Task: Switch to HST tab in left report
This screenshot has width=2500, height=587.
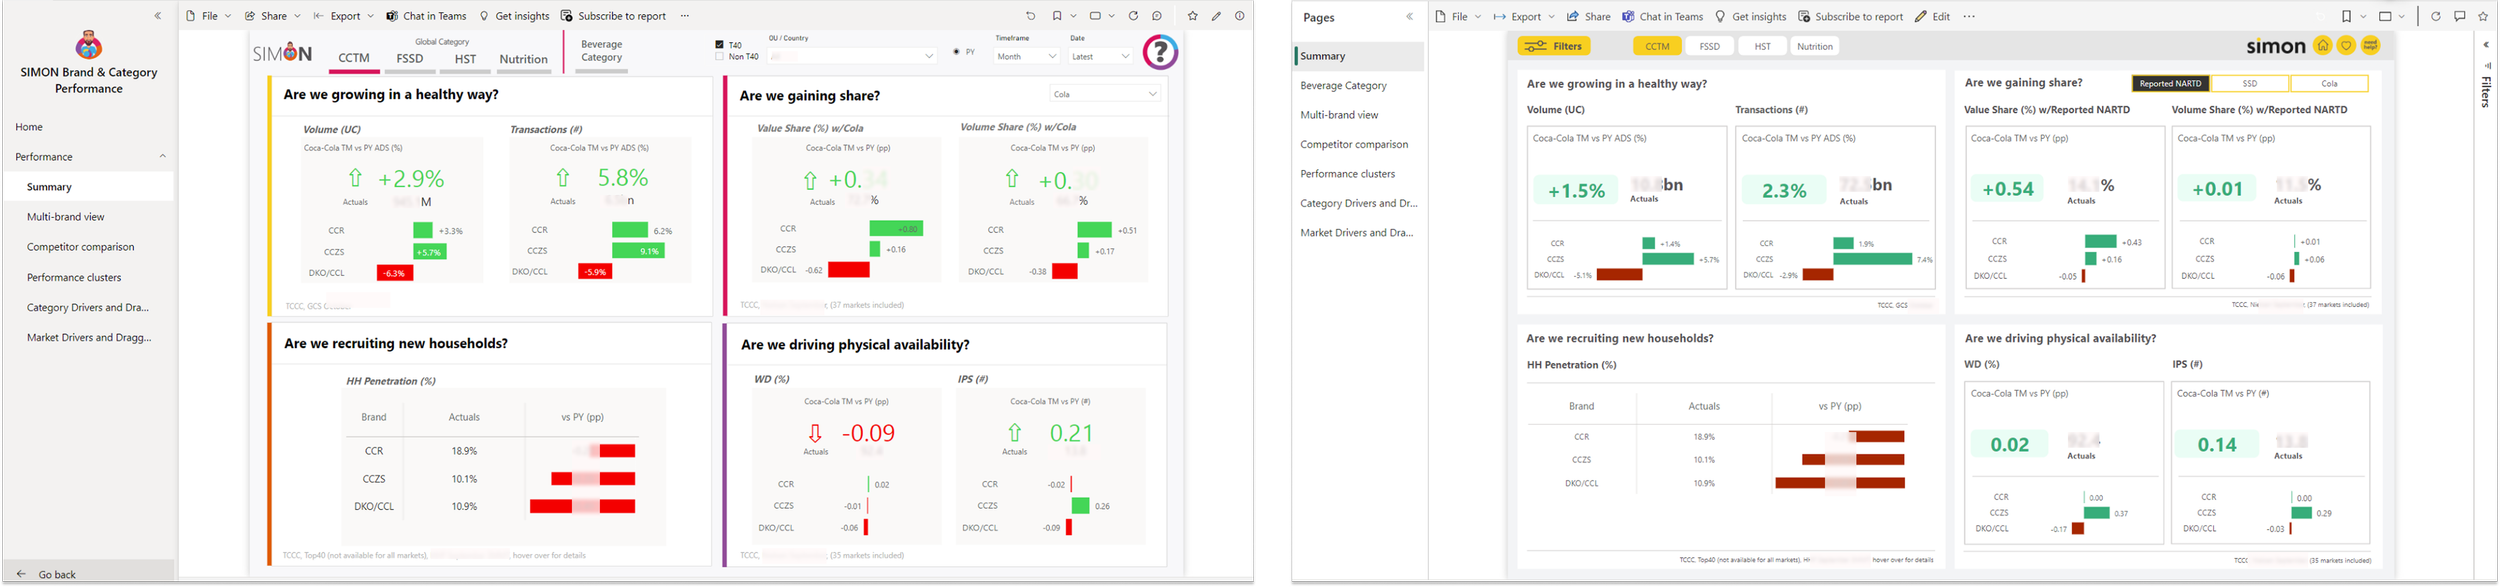Action: click(x=466, y=59)
